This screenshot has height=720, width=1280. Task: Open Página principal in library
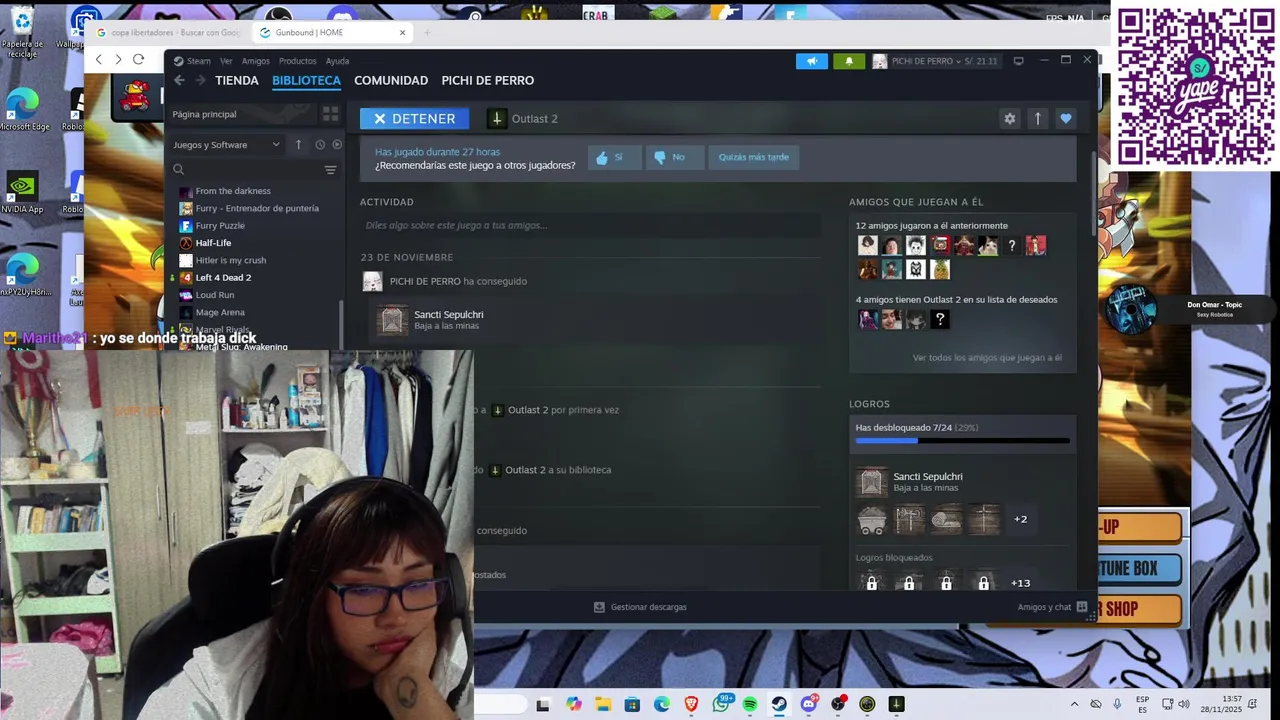(242, 114)
